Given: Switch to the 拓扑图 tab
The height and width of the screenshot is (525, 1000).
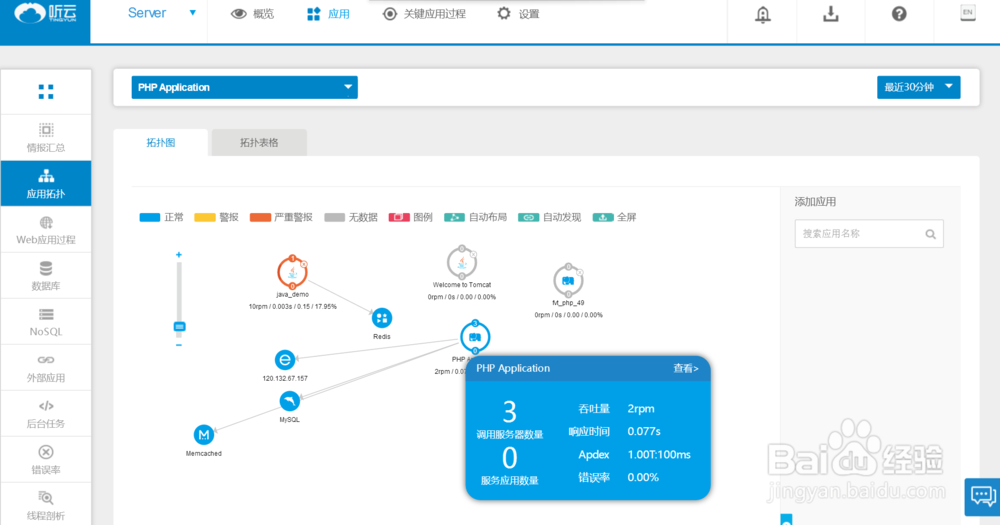Looking at the screenshot, I should click(161, 143).
